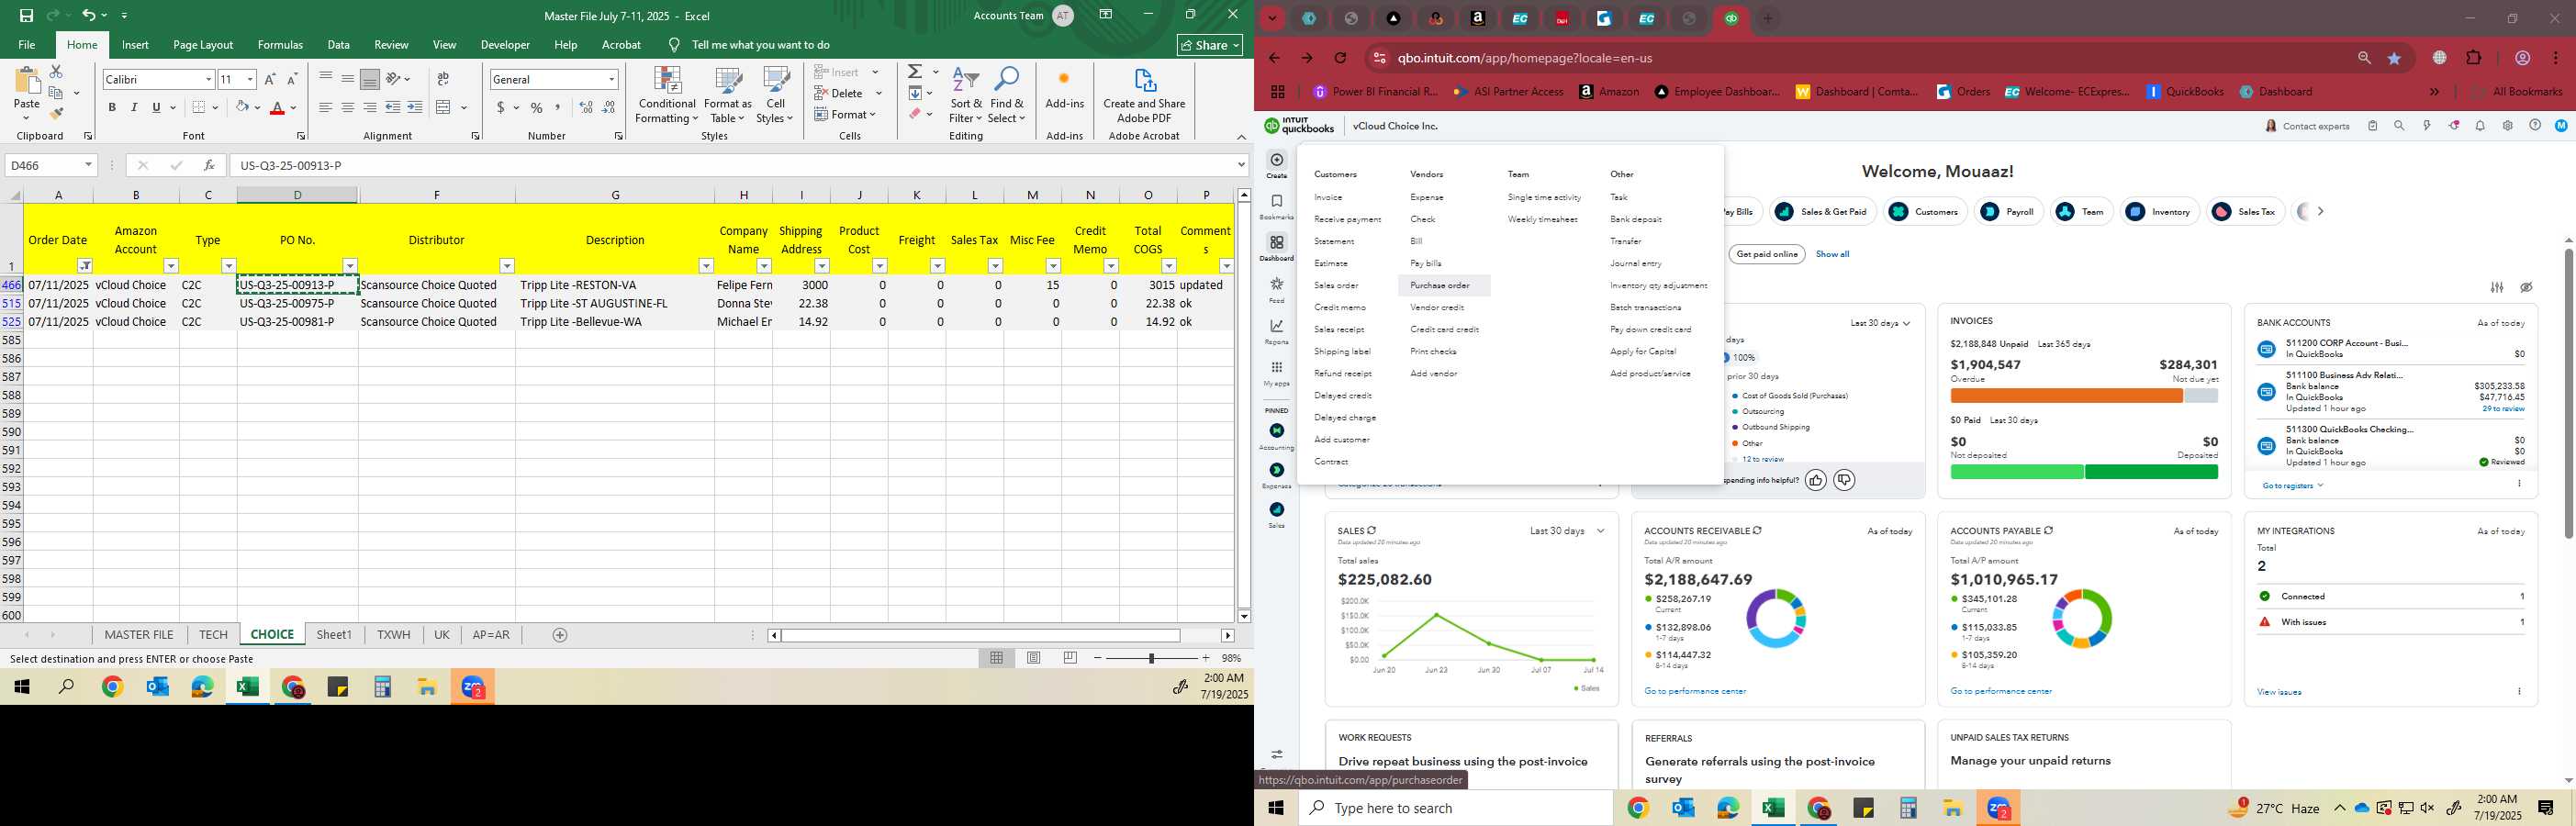2576x826 pixels.
Task: Click the red Font Color button
Action: point(278,108)
